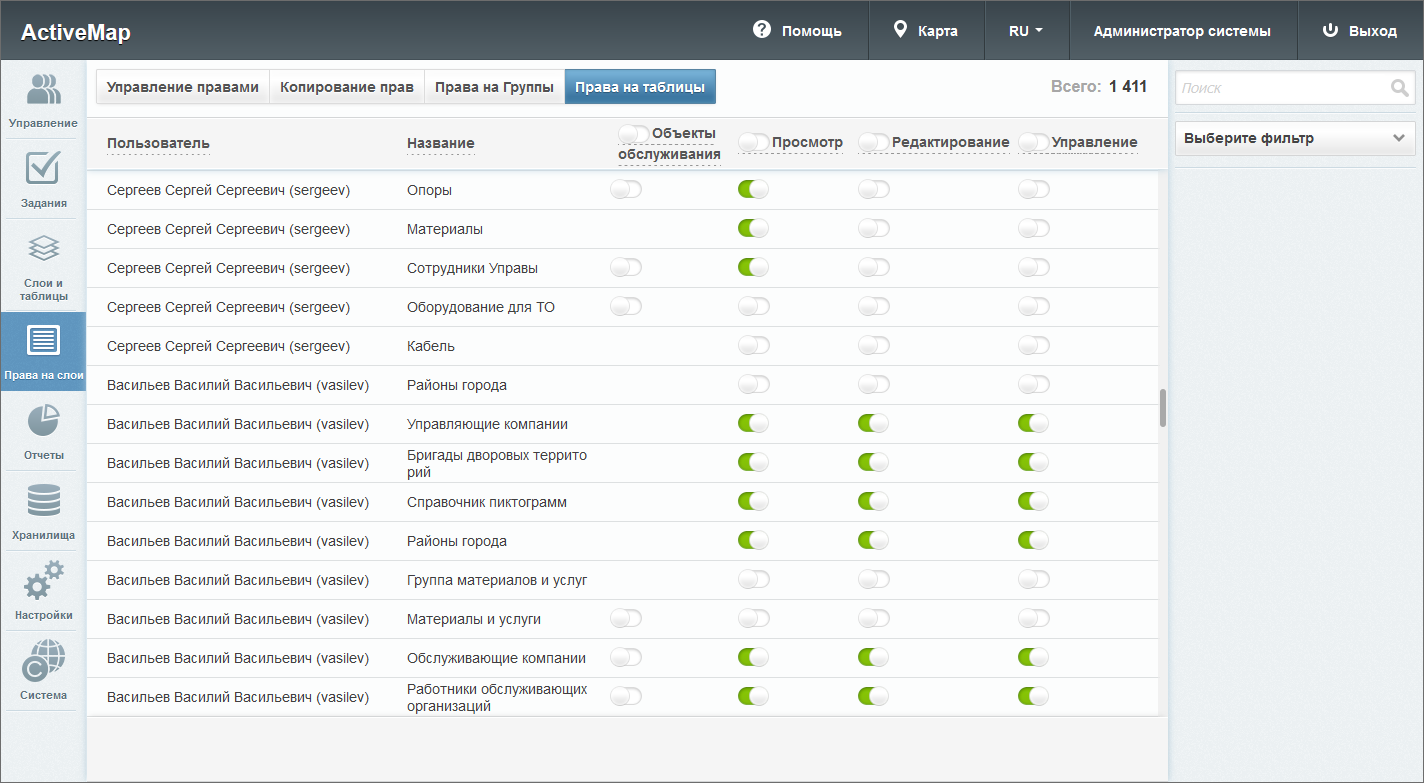Open Слои и таблицы sidebar section
The image size is (1424, 783).
pyautogui.click(x=43, y=267)
